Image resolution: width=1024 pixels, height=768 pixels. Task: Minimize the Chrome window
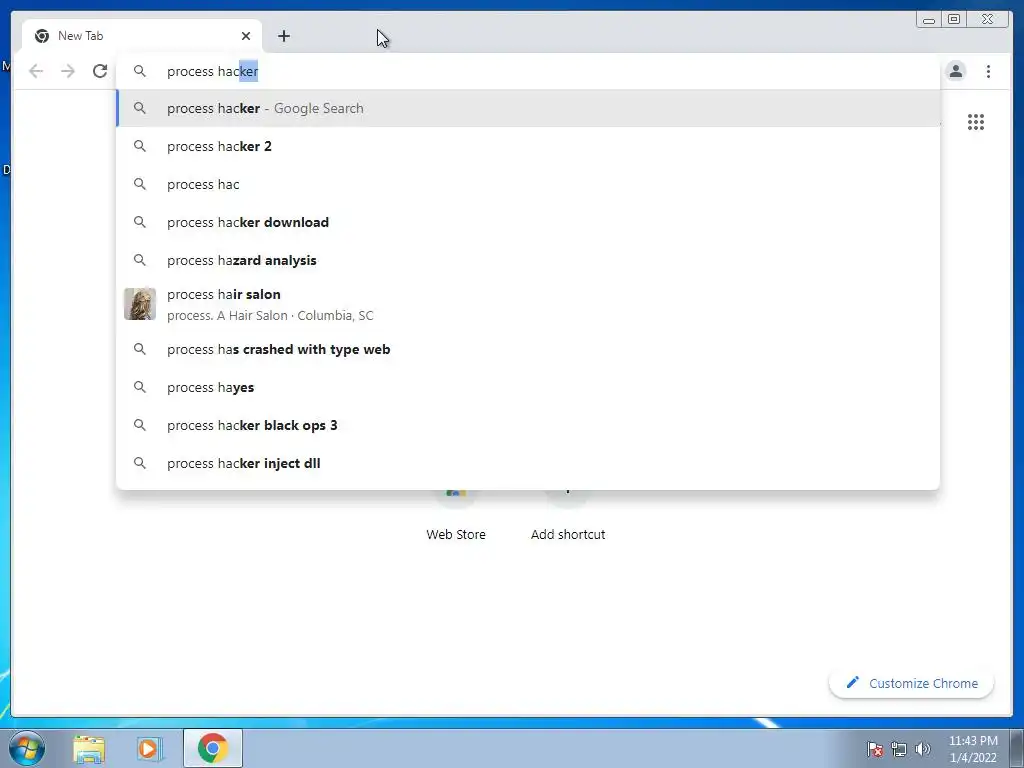[929, 20]
